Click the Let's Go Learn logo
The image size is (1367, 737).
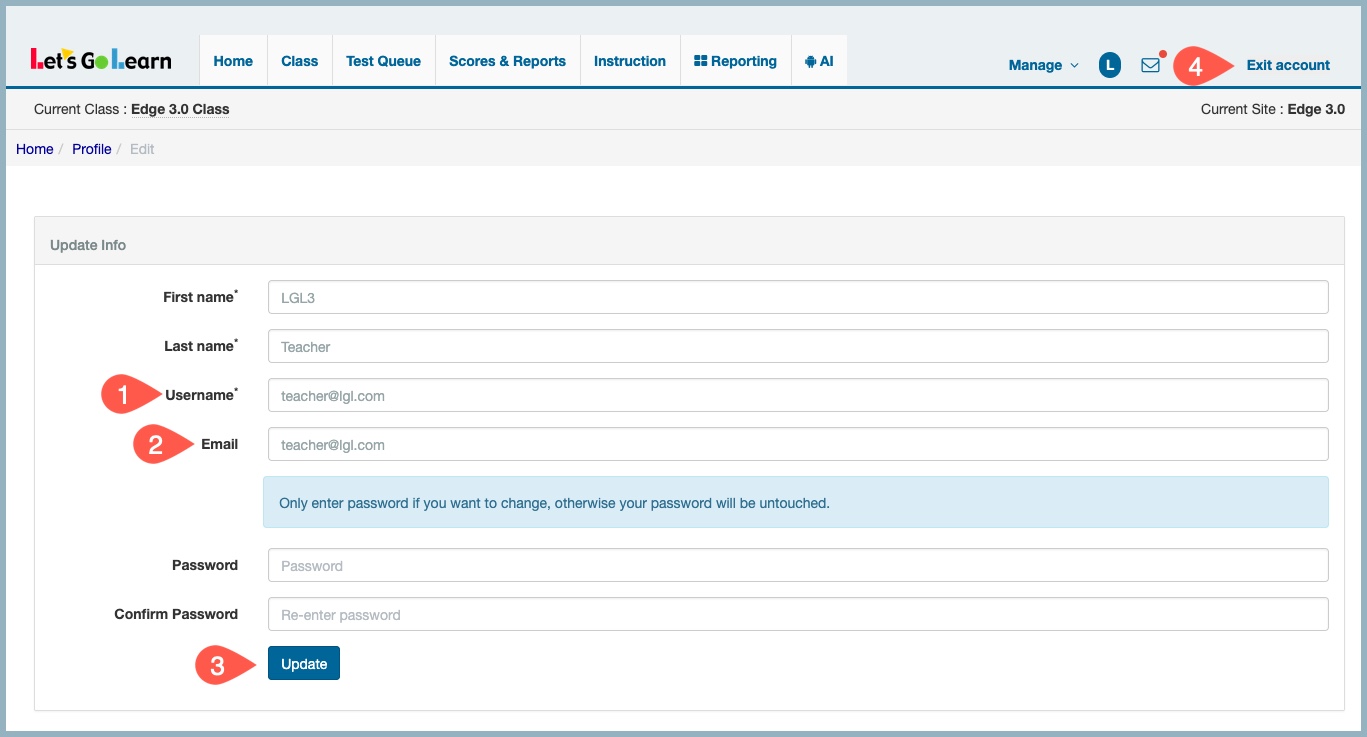click(101, 61)
